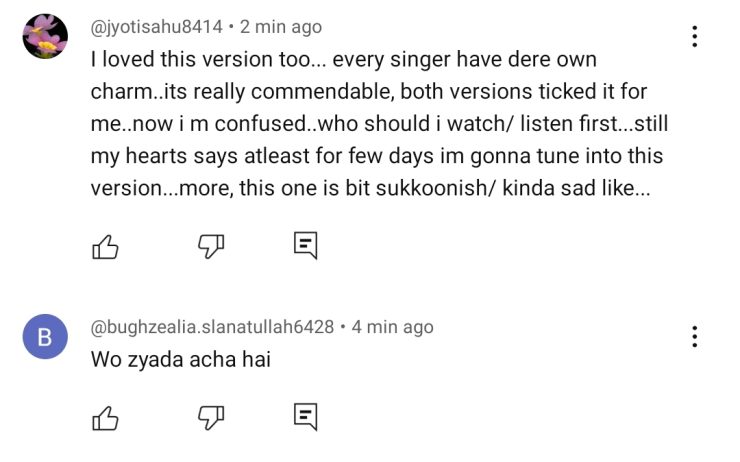Visit the @jyotisahu8414 channel handle
The height and width of the screenshot is (462, 740).
click(157, 27)
